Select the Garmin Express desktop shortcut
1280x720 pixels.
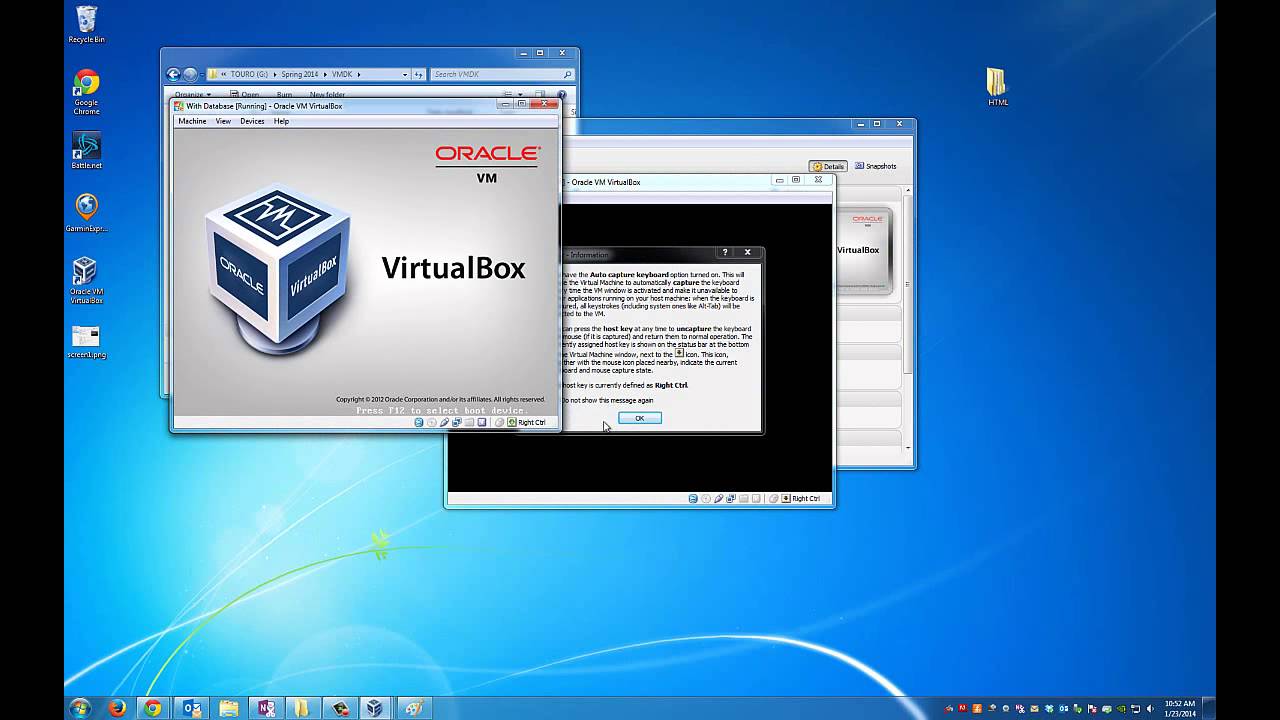pyautogui.click(x=86, y=212)
